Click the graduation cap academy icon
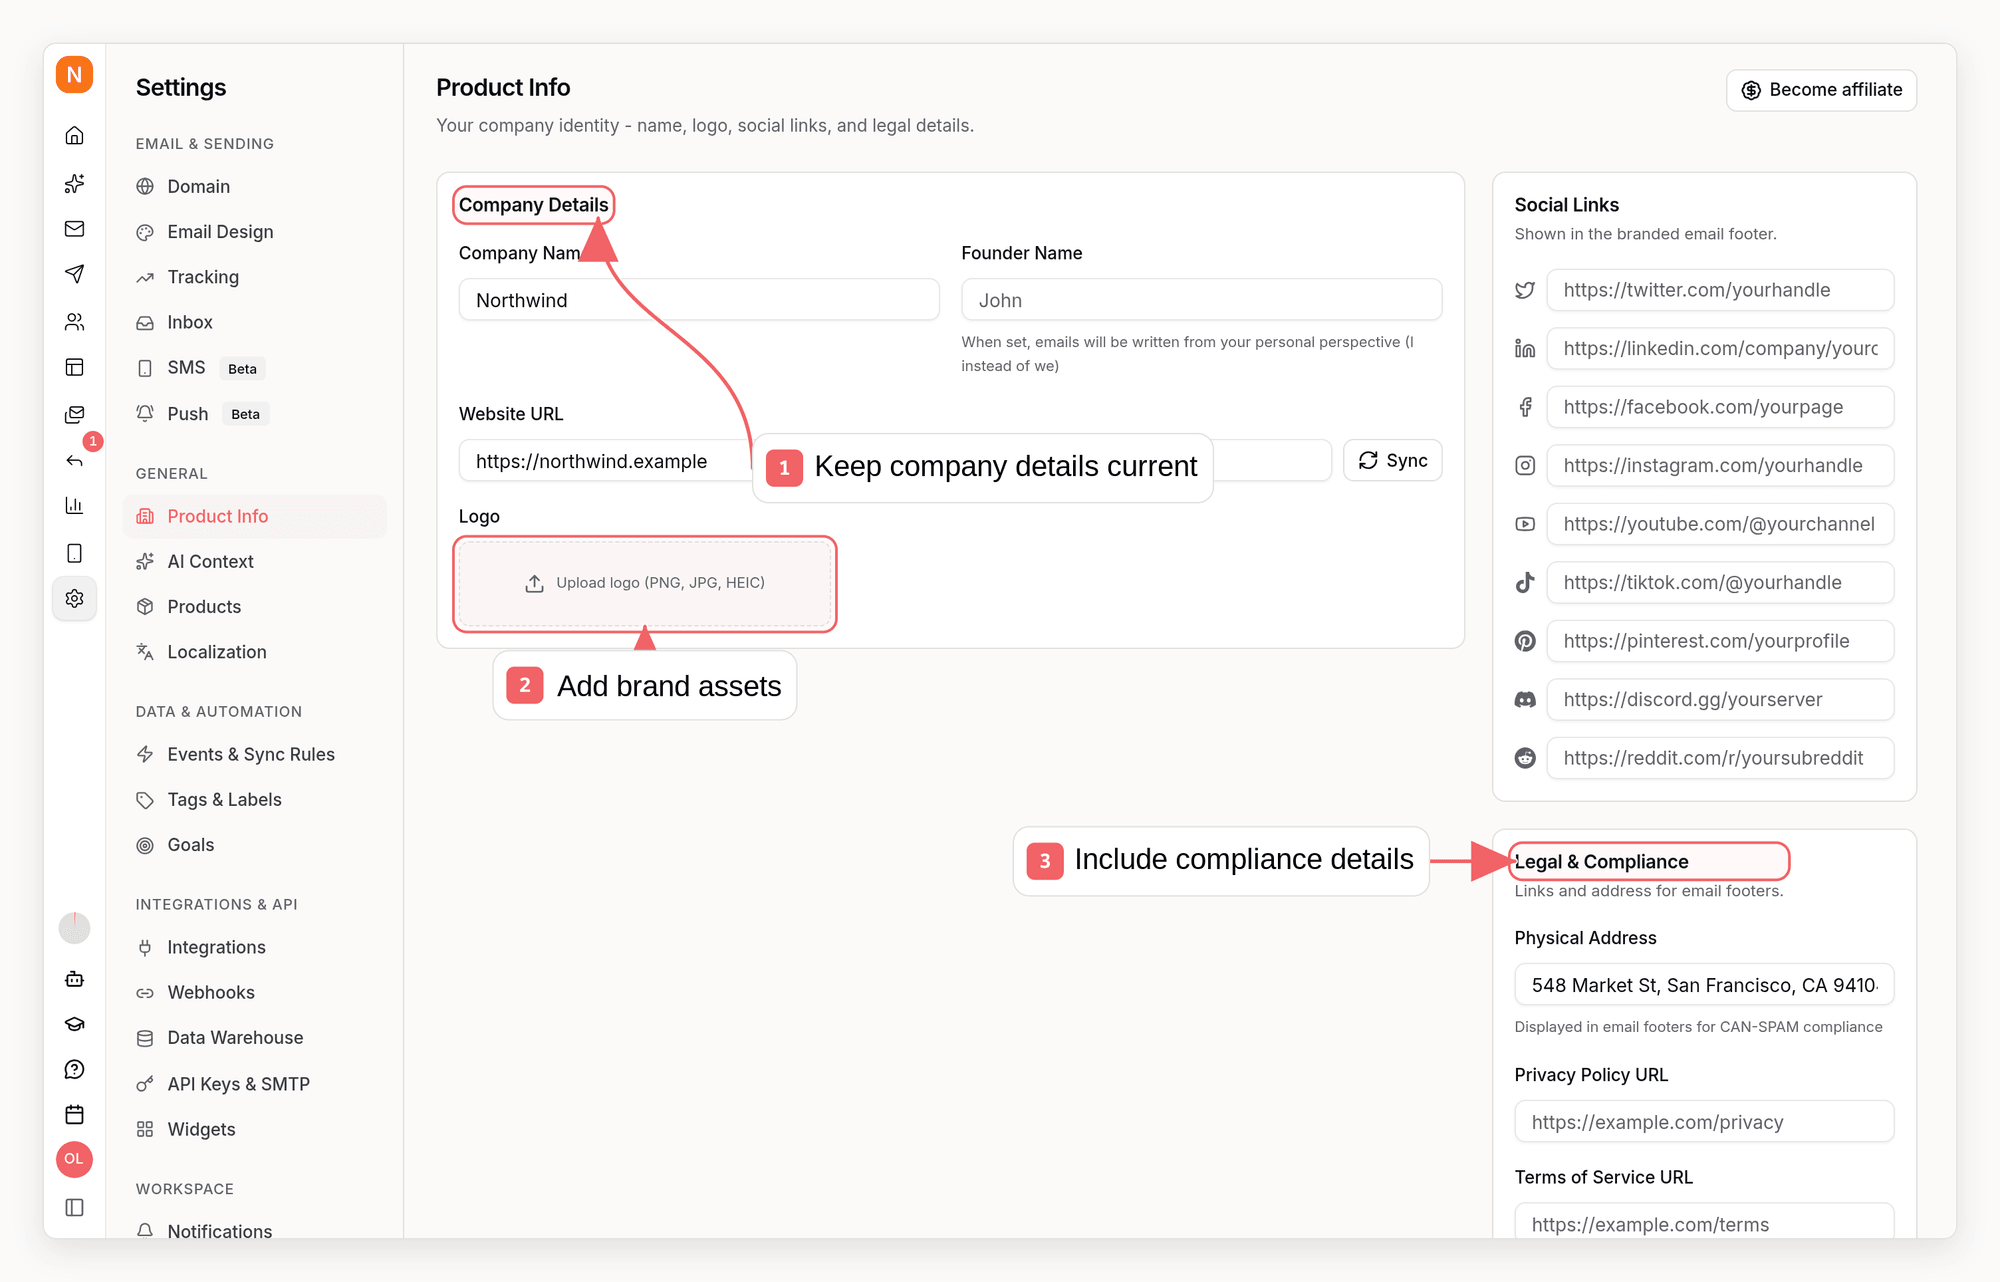Viewport: 2000px width, 1282px height. click(74, 1024)
